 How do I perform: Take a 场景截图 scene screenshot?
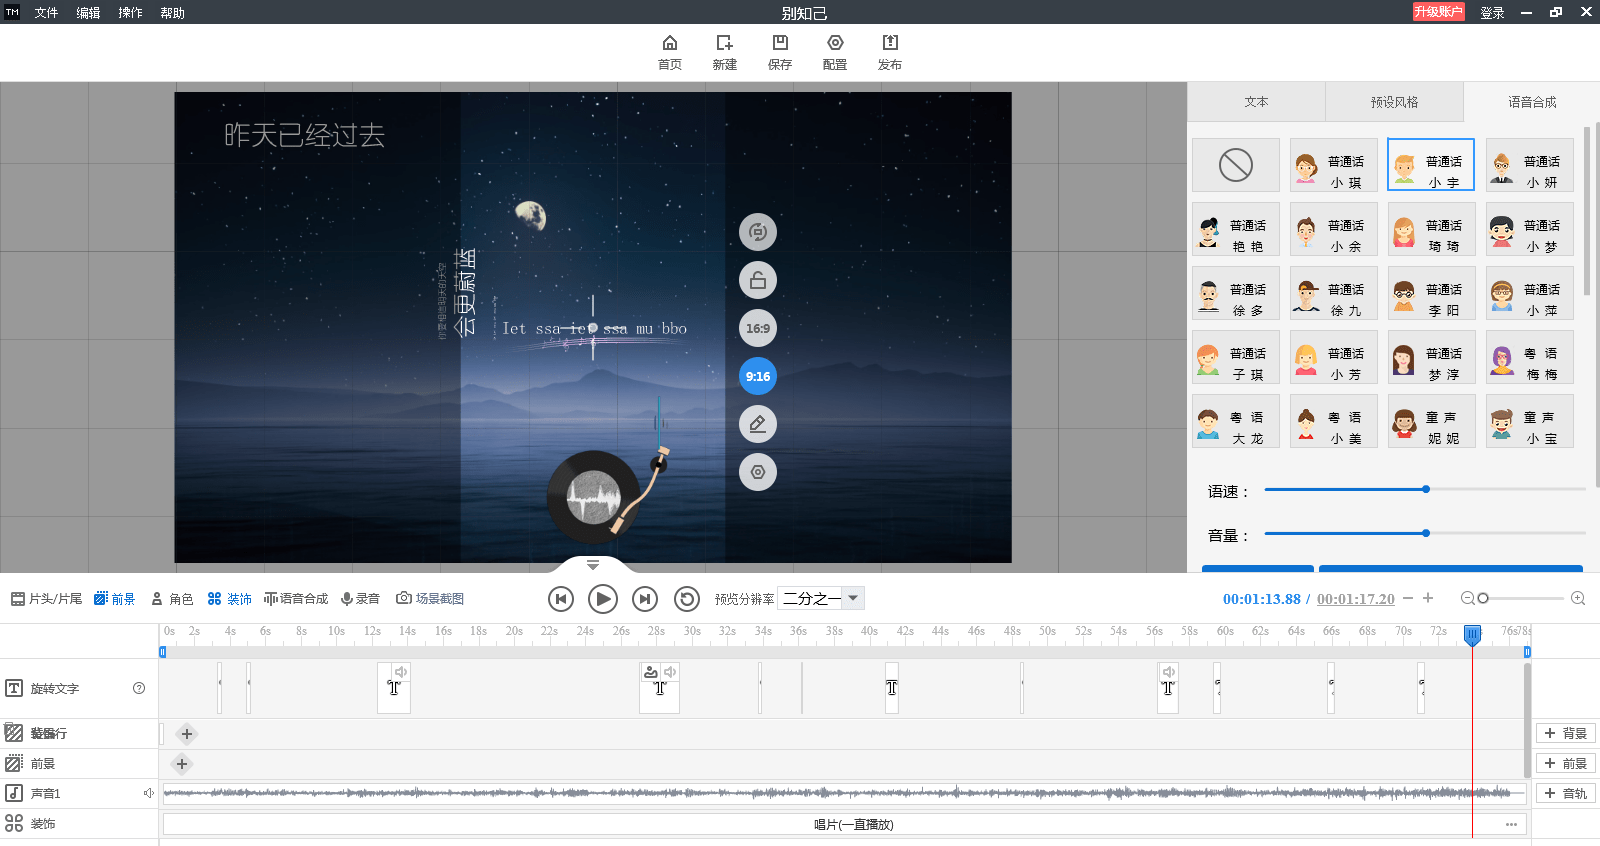pyautogui.click(x=430, y=598)
